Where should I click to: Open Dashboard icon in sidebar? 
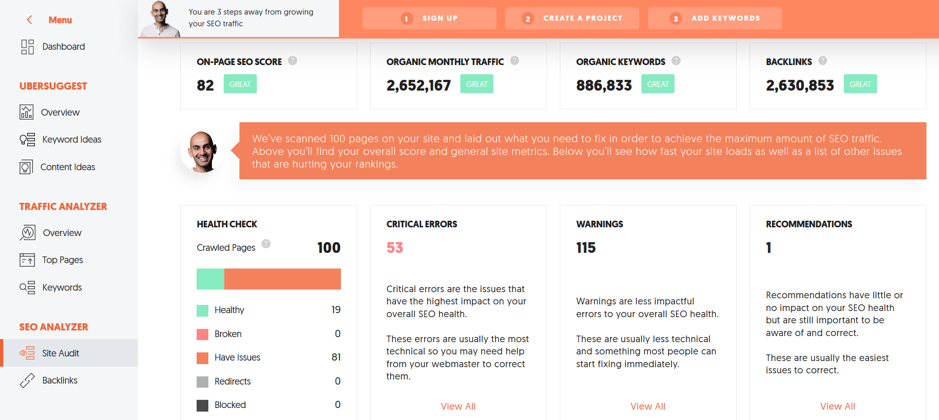click(28, 47)
